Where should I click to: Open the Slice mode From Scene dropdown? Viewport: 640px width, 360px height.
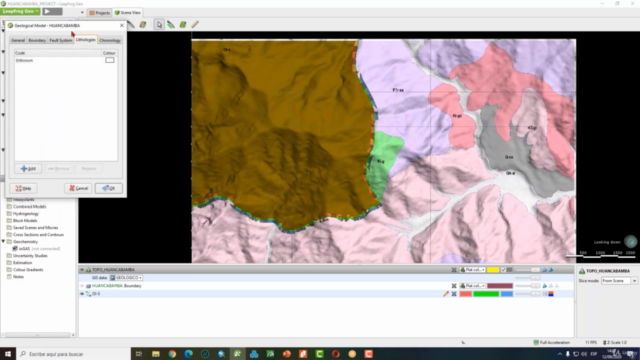(619, 281)
